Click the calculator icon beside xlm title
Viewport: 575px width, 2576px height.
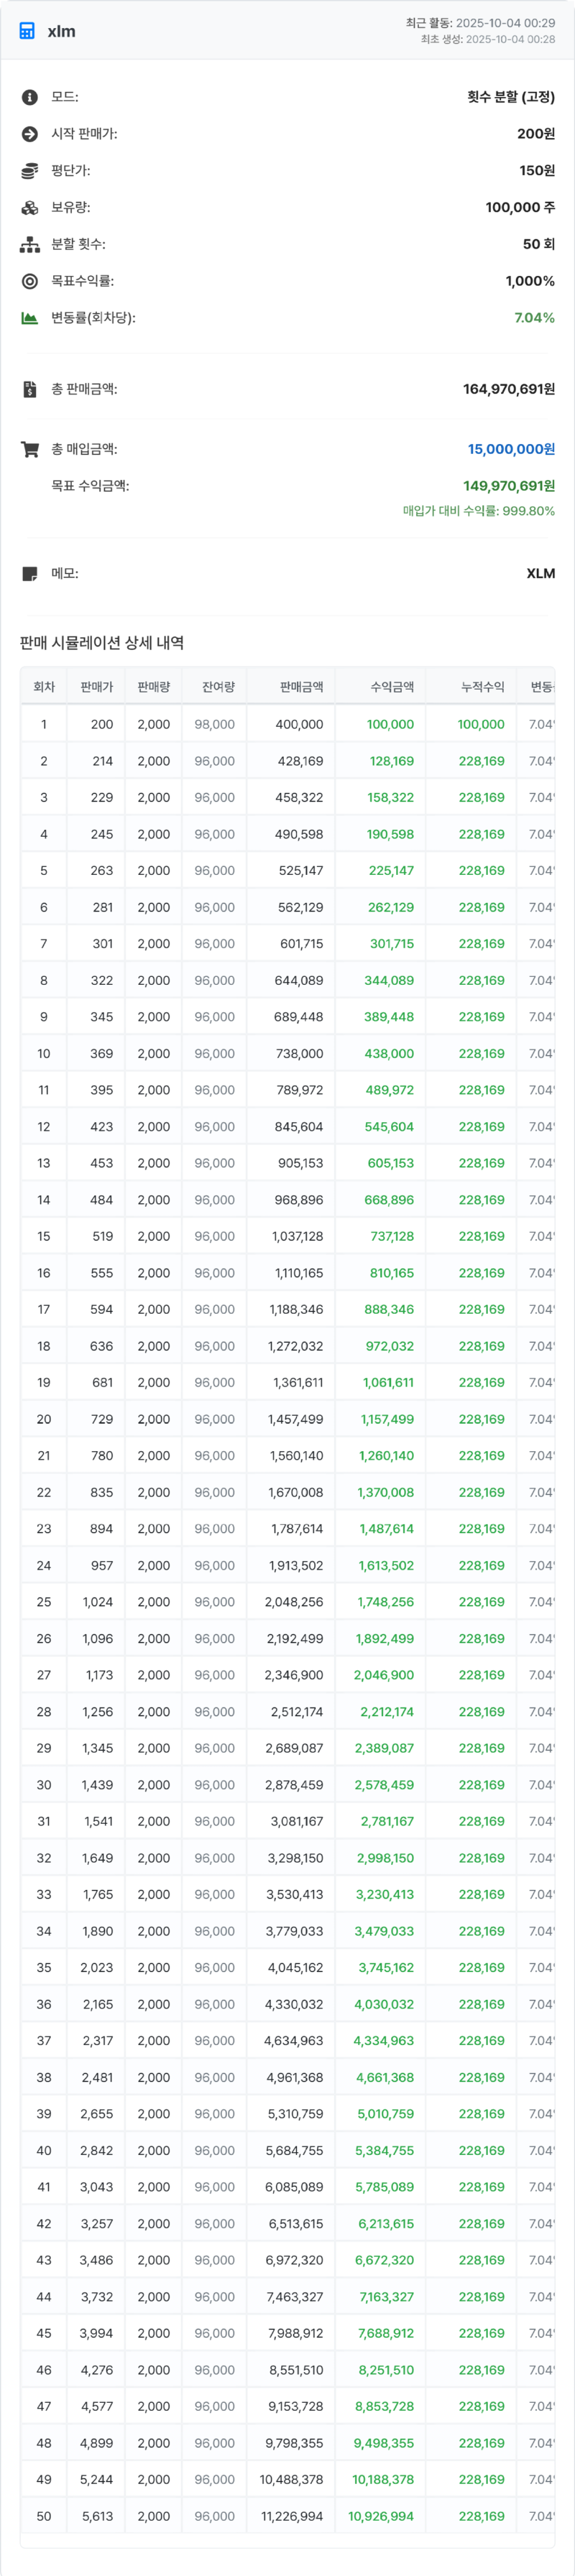click(27, 31)
